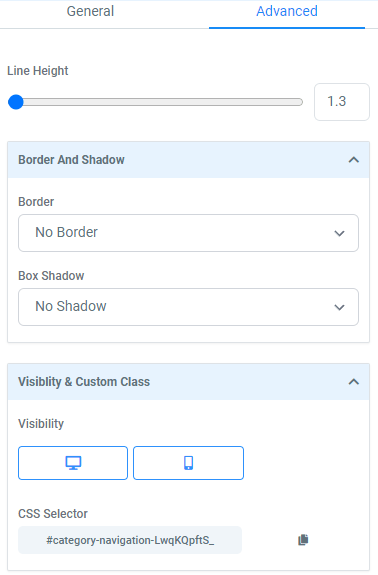The image size is (378, 575).
Task: Click the arrow on Box Shadow dropdown
Action: (x=340, y=307)
